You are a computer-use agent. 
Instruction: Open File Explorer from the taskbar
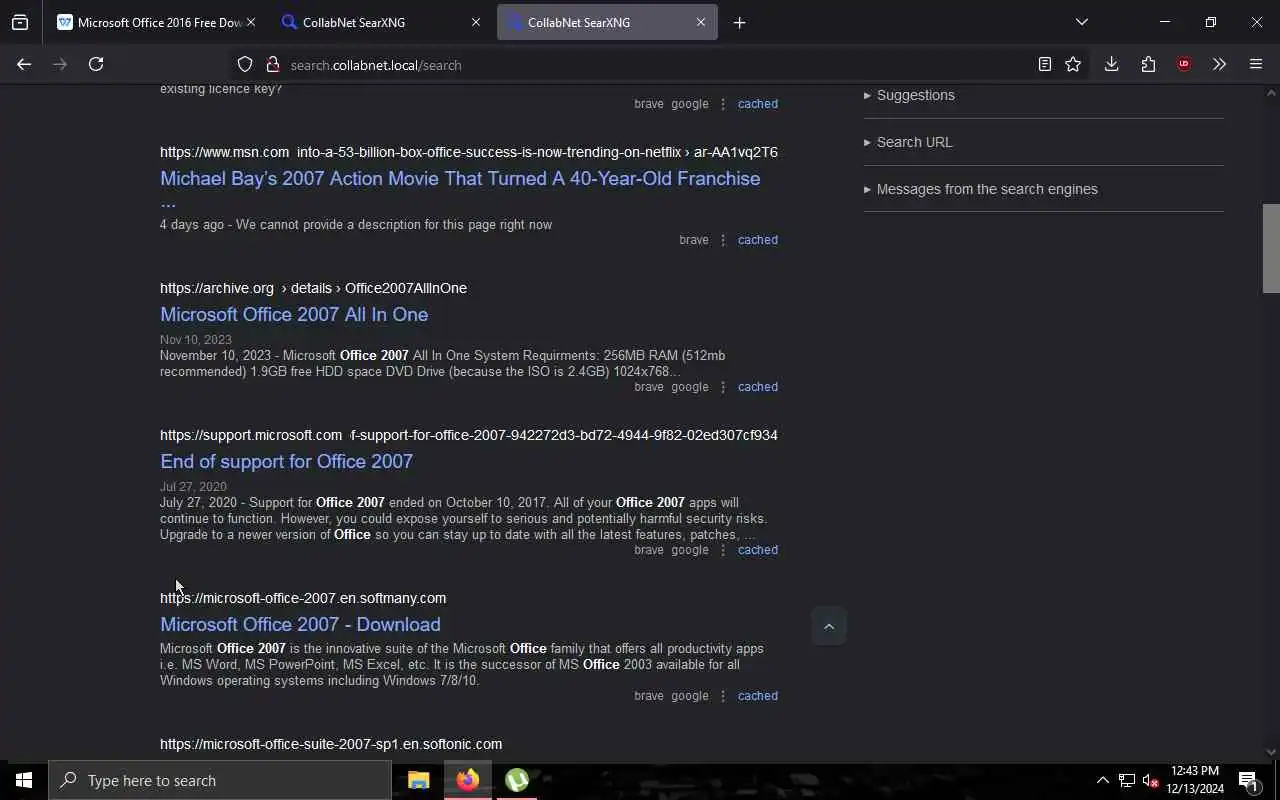coord(418,780)
